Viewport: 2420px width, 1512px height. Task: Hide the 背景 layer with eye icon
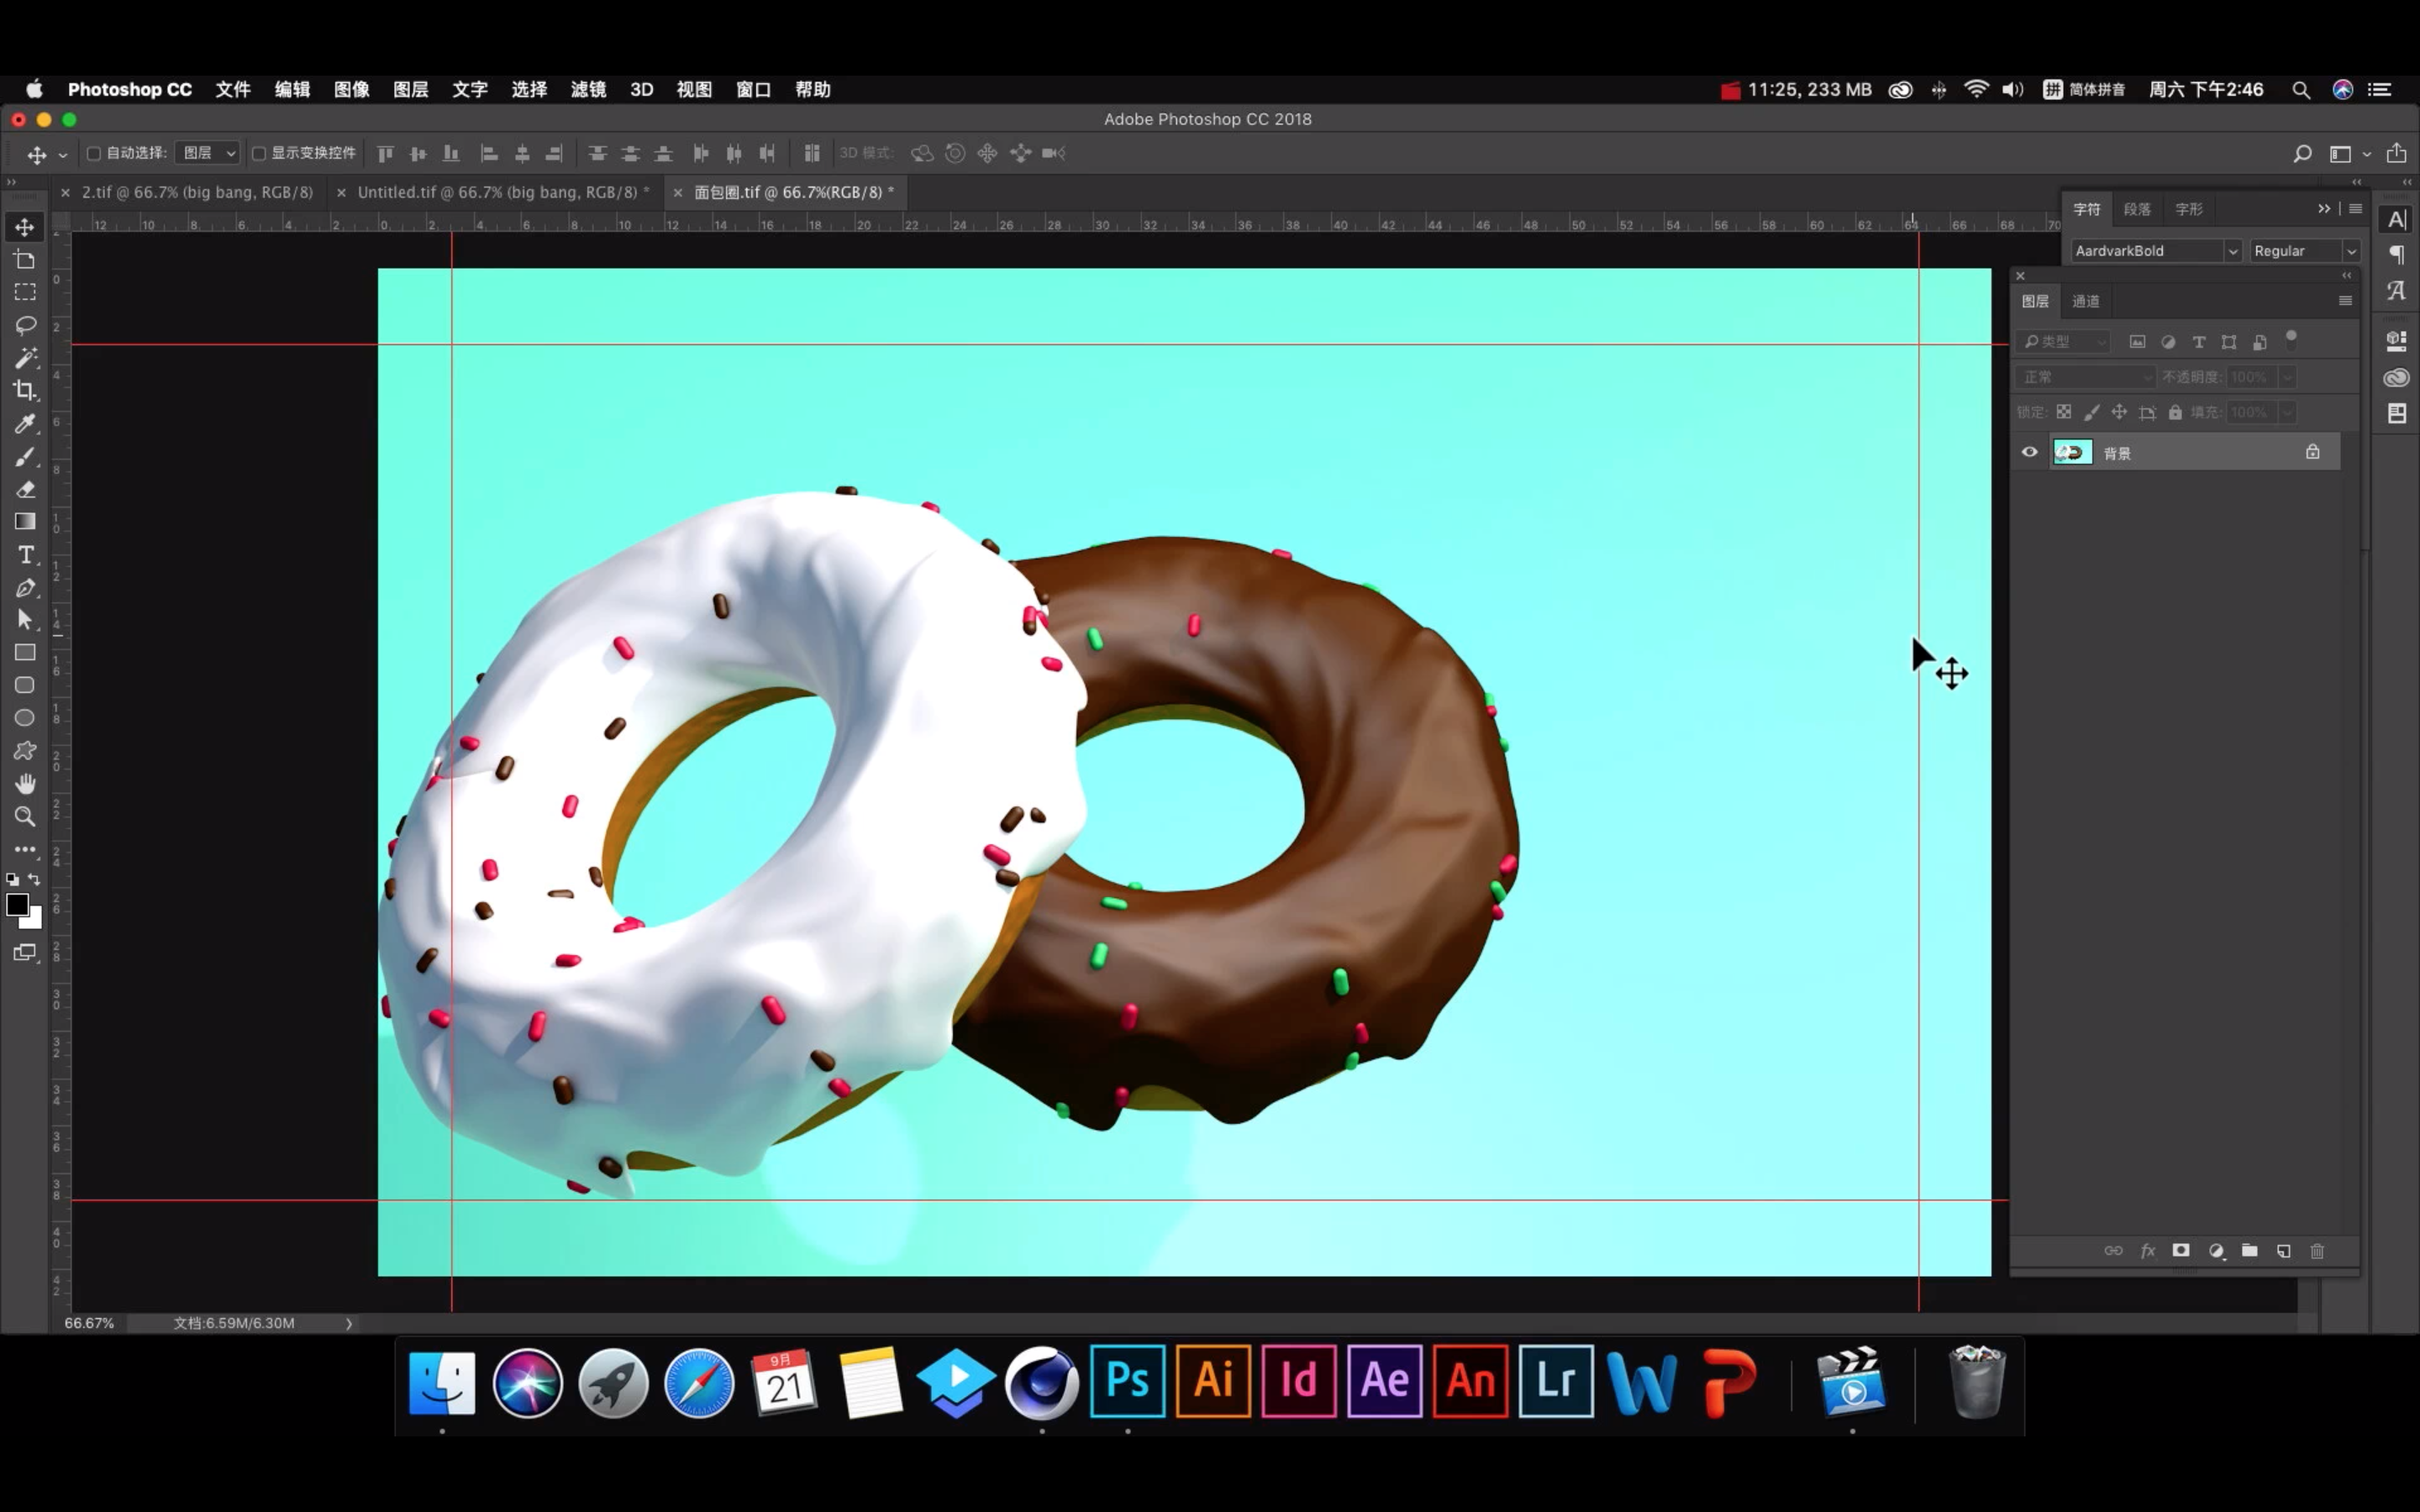tap(2029, 452)
